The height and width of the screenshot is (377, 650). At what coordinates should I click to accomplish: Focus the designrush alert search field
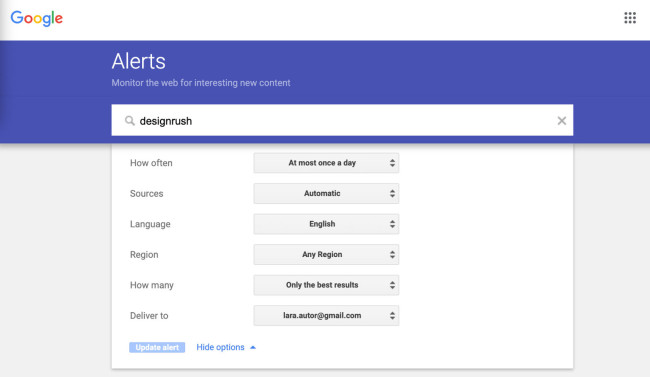(x=342, y=120)
